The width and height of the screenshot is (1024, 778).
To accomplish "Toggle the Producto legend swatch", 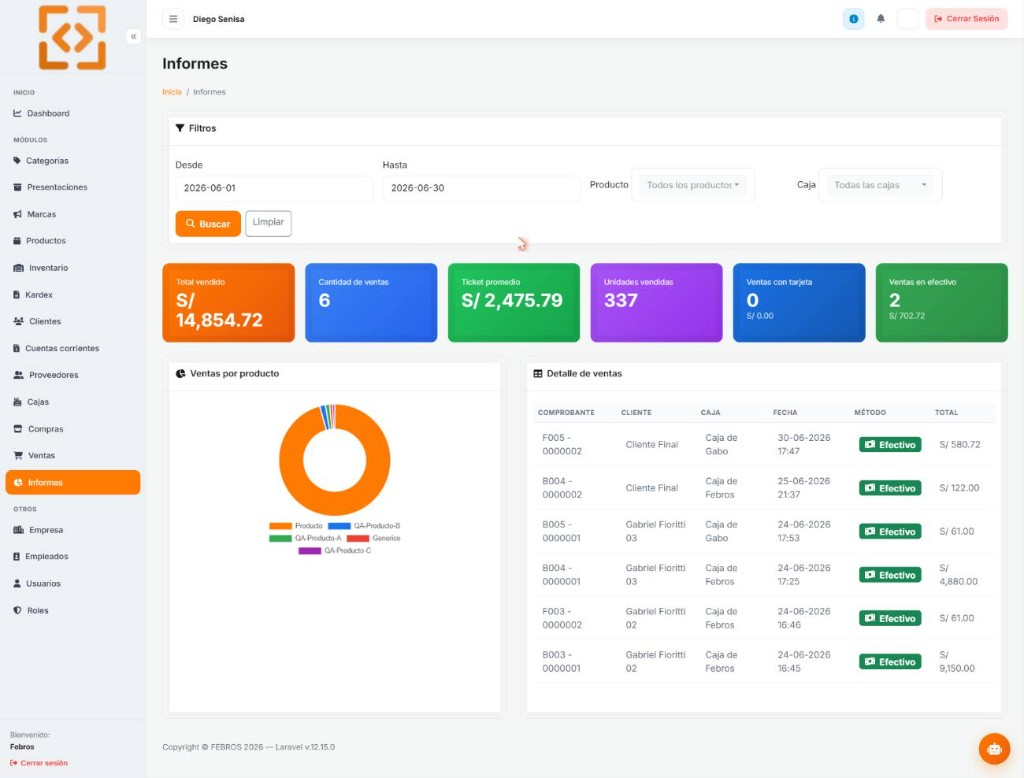I will point(280,526).
